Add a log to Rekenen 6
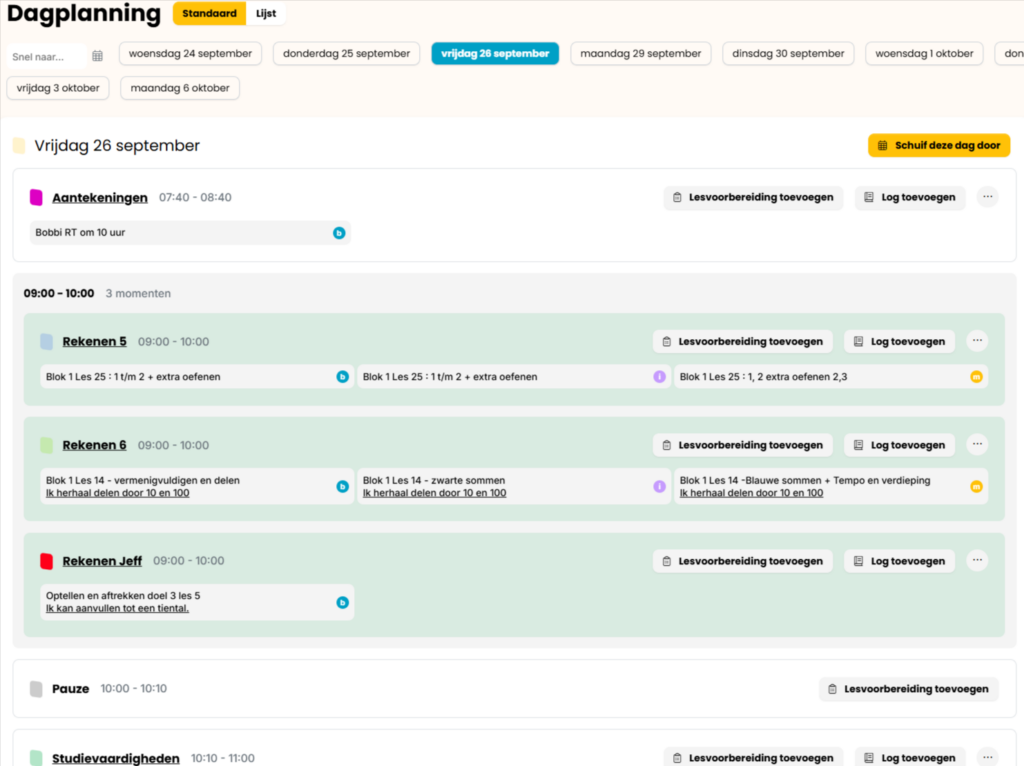The height and width of the screenshot is (766, 1024). 899,445
